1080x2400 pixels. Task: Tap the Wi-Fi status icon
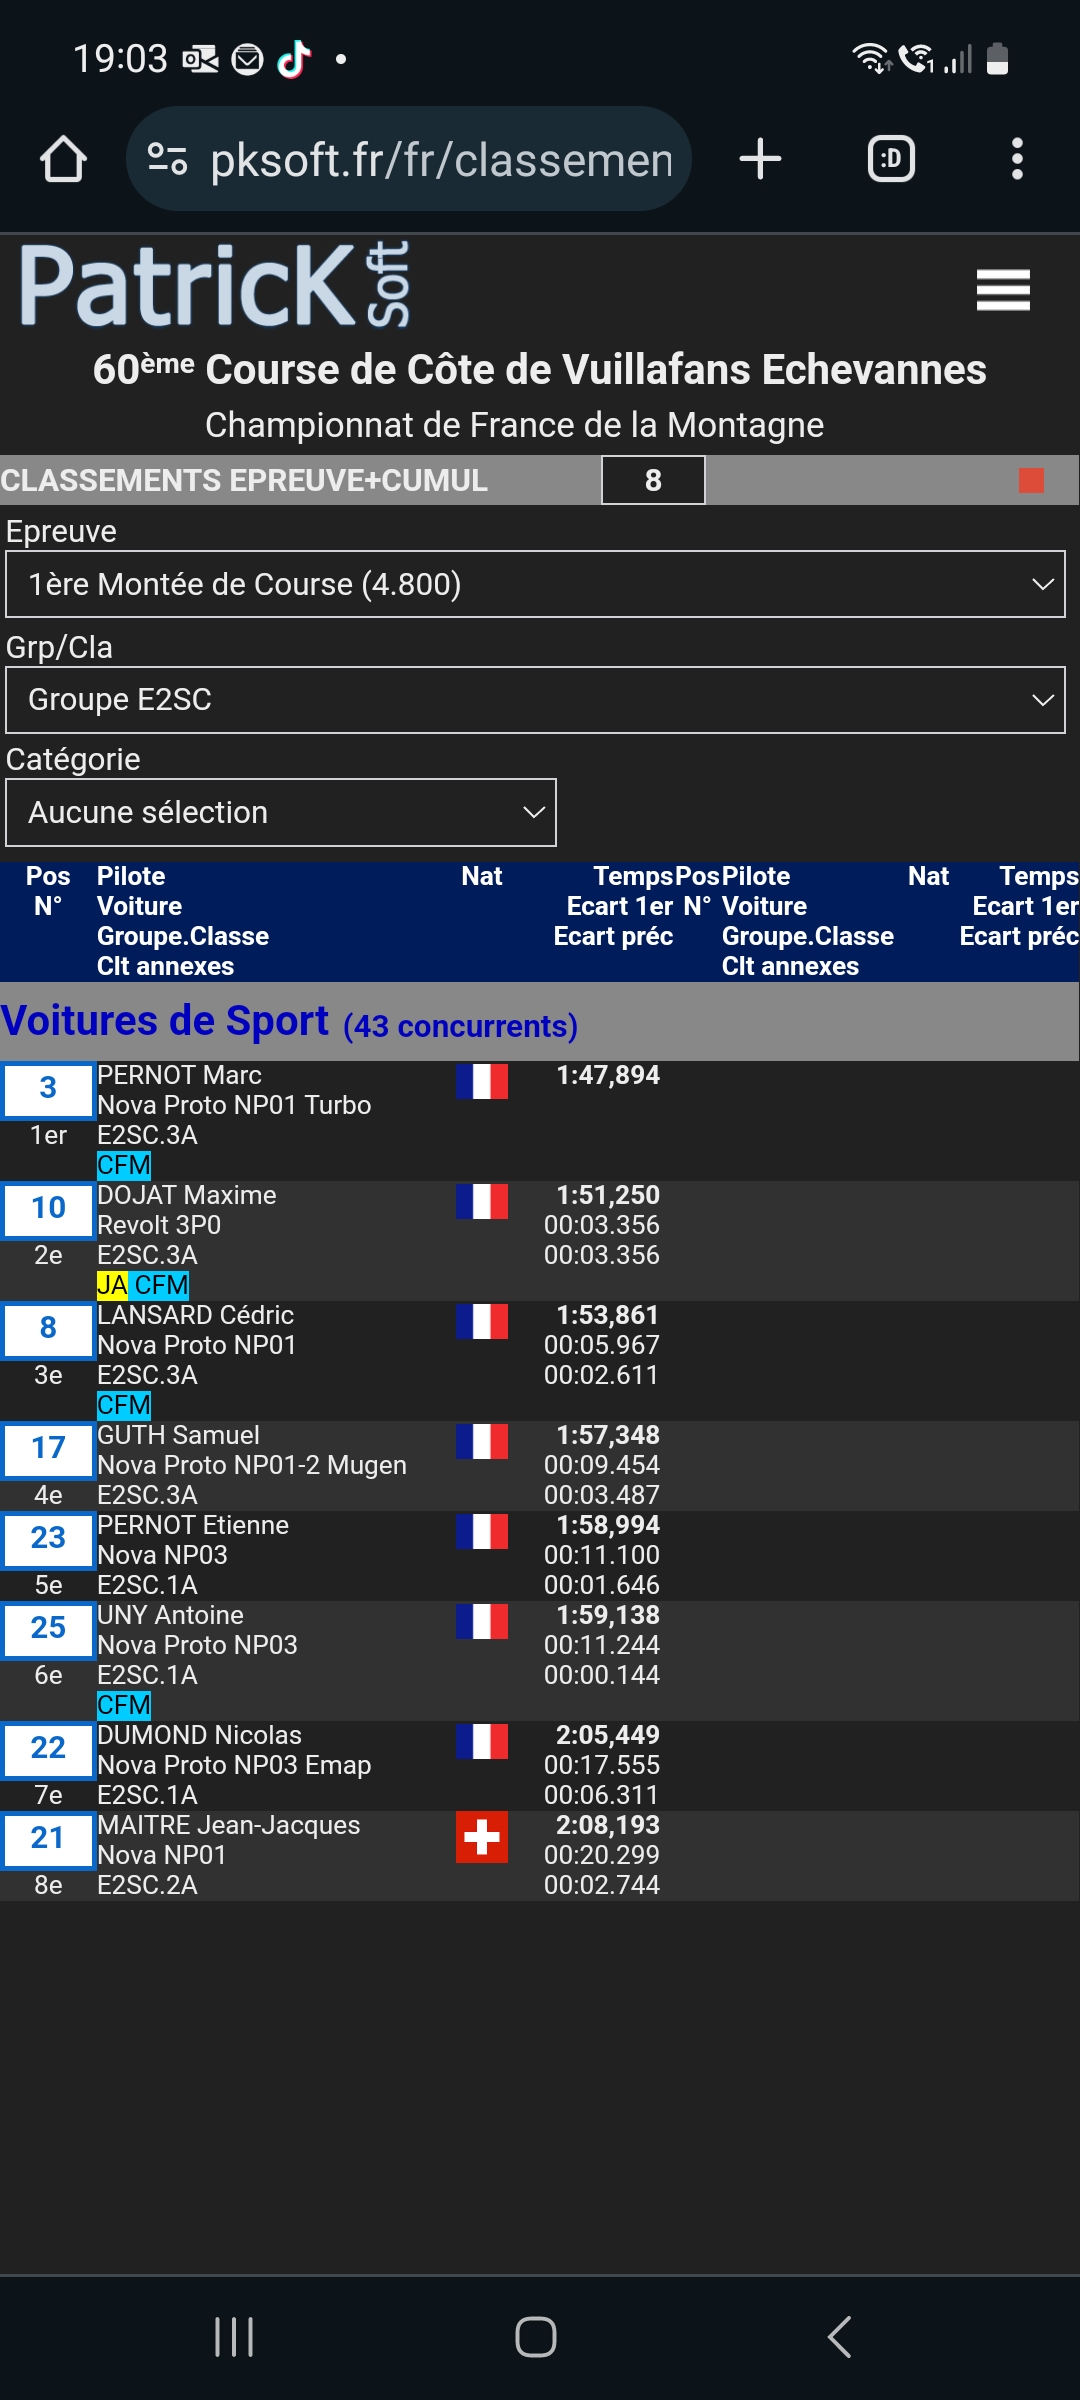tap(871, 59)
